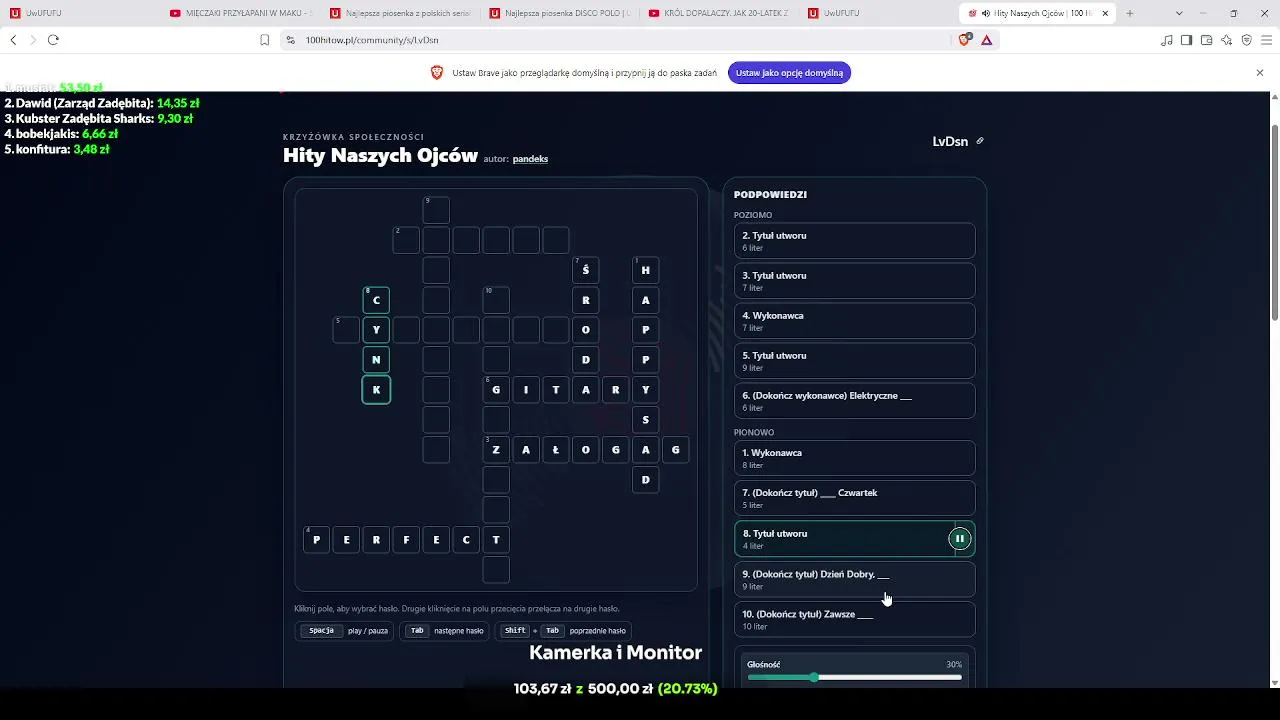This screenshot has height=720, width=1280.
Task: Switch to MIĘCZAKI PRZYŁAPANI W MAKU tab
Action: [x=240, y=13]
